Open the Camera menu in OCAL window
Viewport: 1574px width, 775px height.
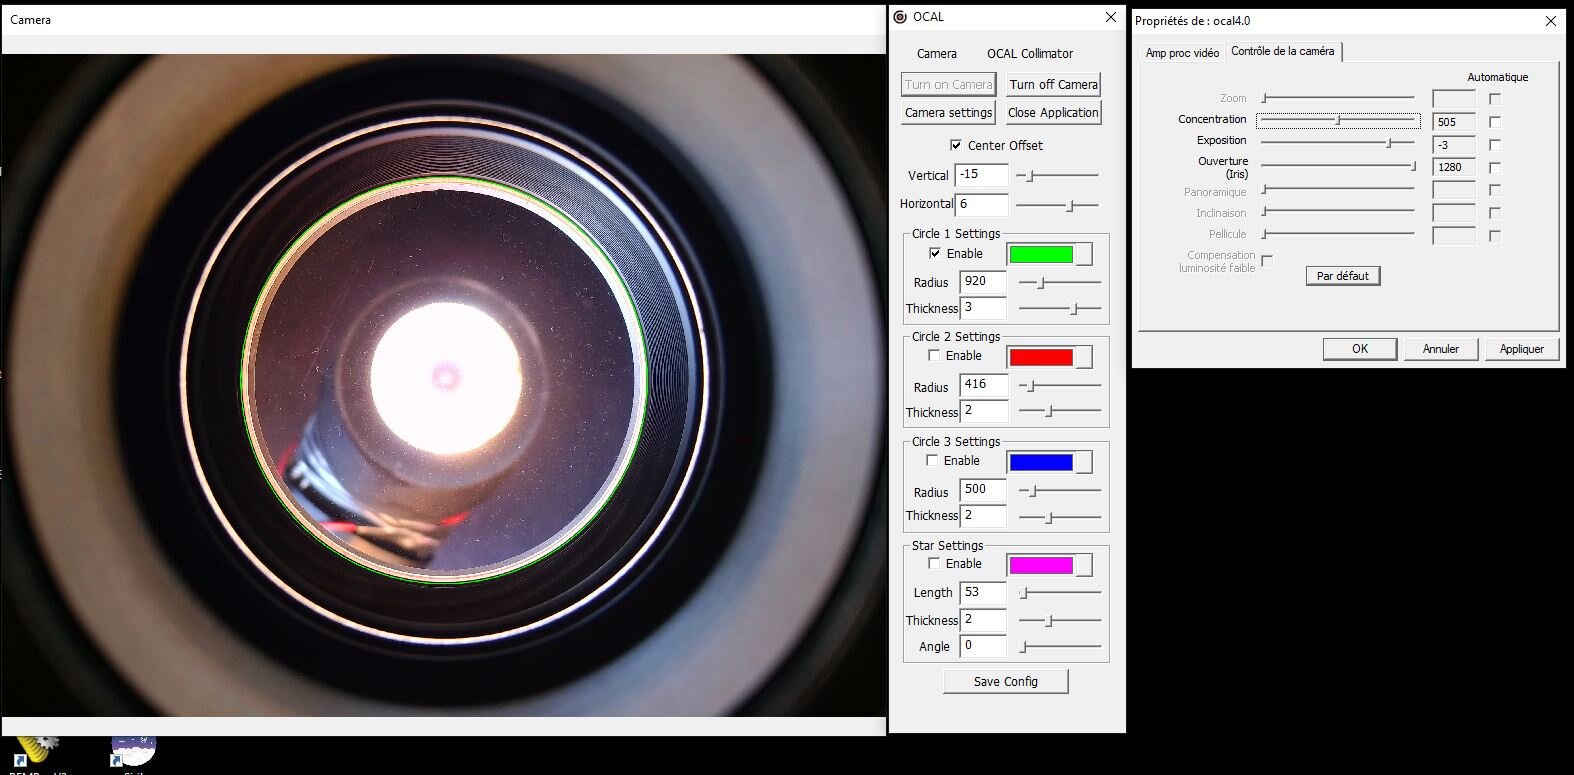click(x=937, y=54)
